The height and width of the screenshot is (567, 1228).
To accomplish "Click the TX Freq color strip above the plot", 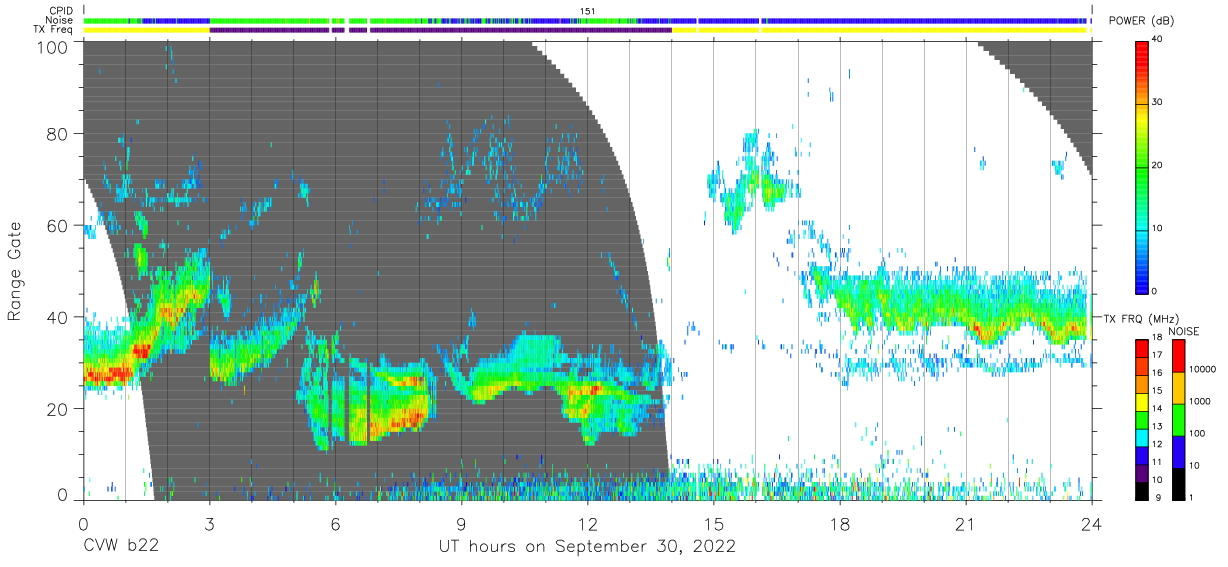I will coord(585,30).
